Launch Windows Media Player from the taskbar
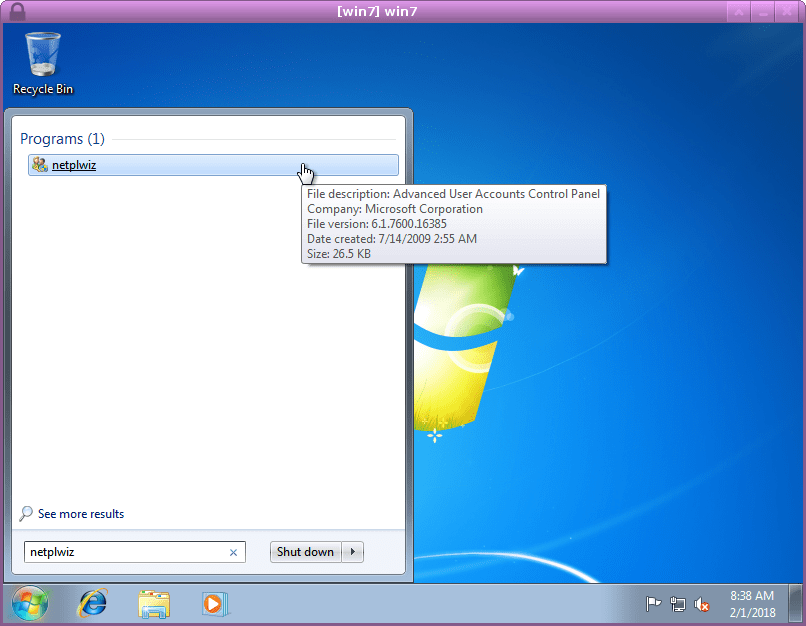Image resolution: width=806 pixels, height=626 pixels. coord(215,604)
